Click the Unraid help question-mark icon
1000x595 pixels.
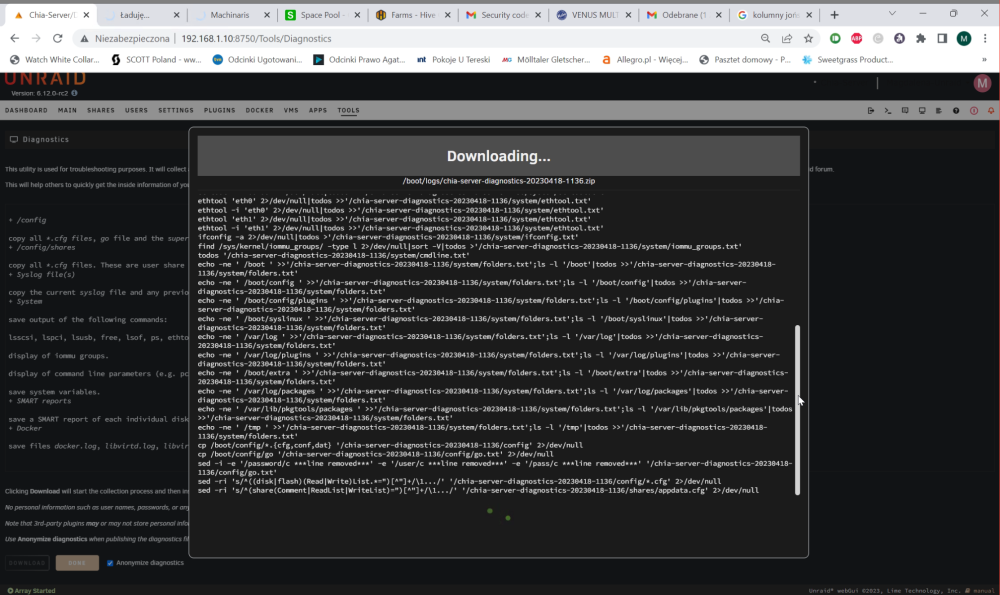tap(956, 110)
